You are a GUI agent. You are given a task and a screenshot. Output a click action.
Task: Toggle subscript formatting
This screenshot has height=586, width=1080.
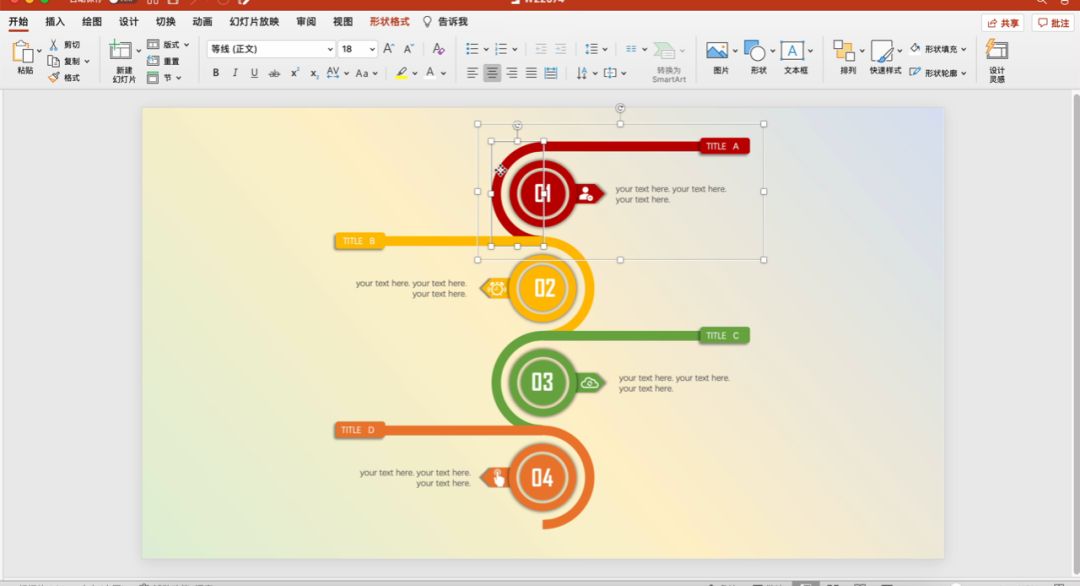[x=314, y=73]
